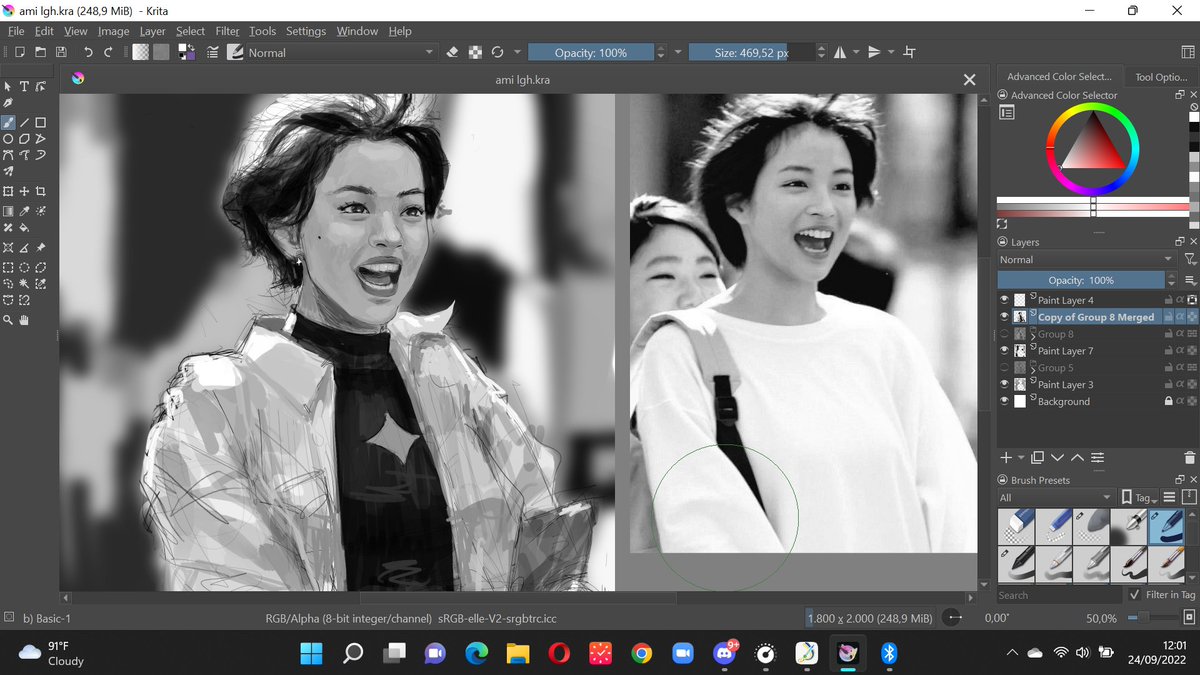
Task: Choose the Rectangle tool
Action: [x=41, y=122]
